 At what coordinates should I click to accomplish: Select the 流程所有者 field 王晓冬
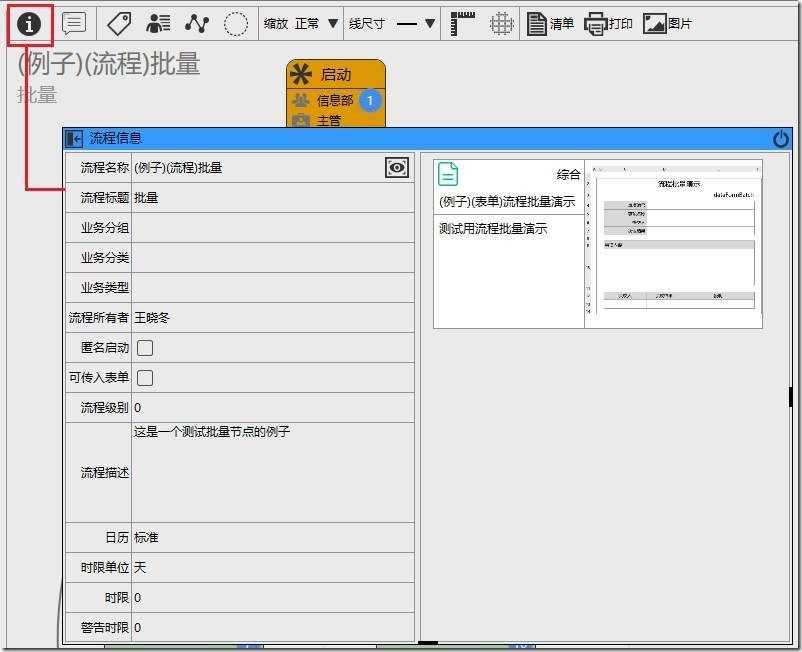click(x=273, y=318)
